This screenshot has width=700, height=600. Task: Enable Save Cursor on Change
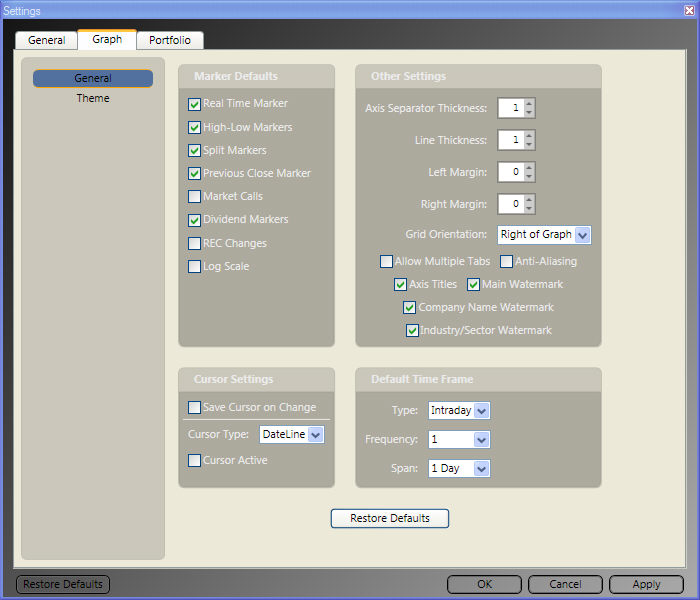(x=195, y=408)
